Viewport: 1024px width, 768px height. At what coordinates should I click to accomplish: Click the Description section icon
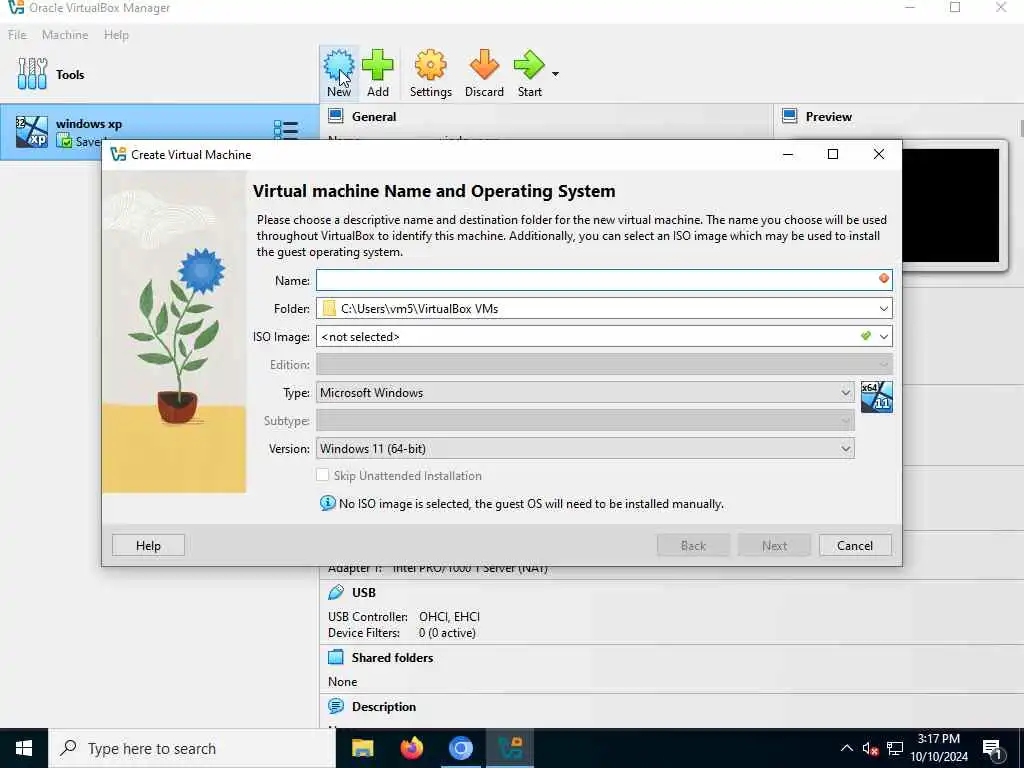click(336, 706)
